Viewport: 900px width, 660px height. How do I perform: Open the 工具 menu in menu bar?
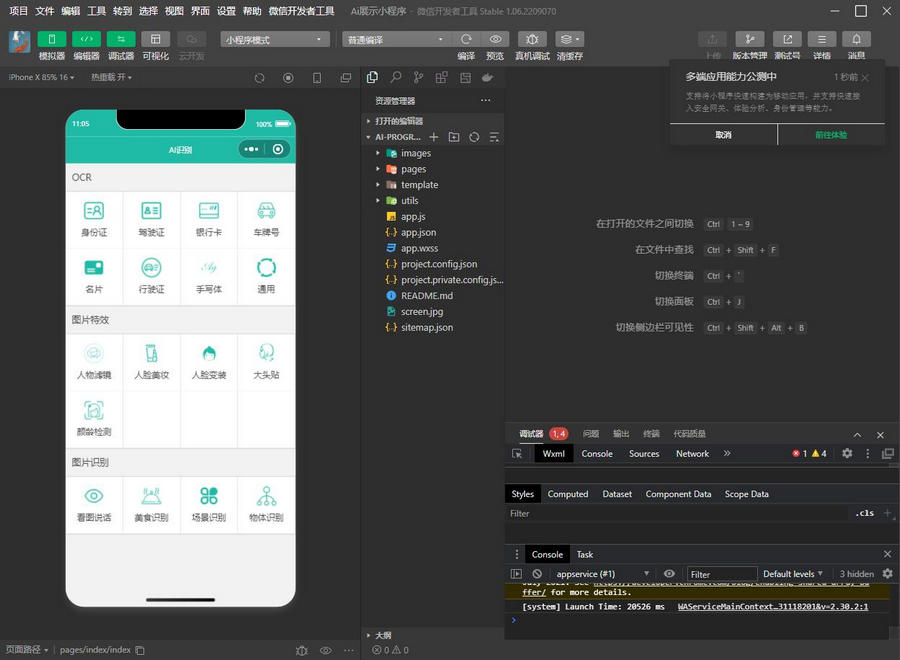(96, 11)
